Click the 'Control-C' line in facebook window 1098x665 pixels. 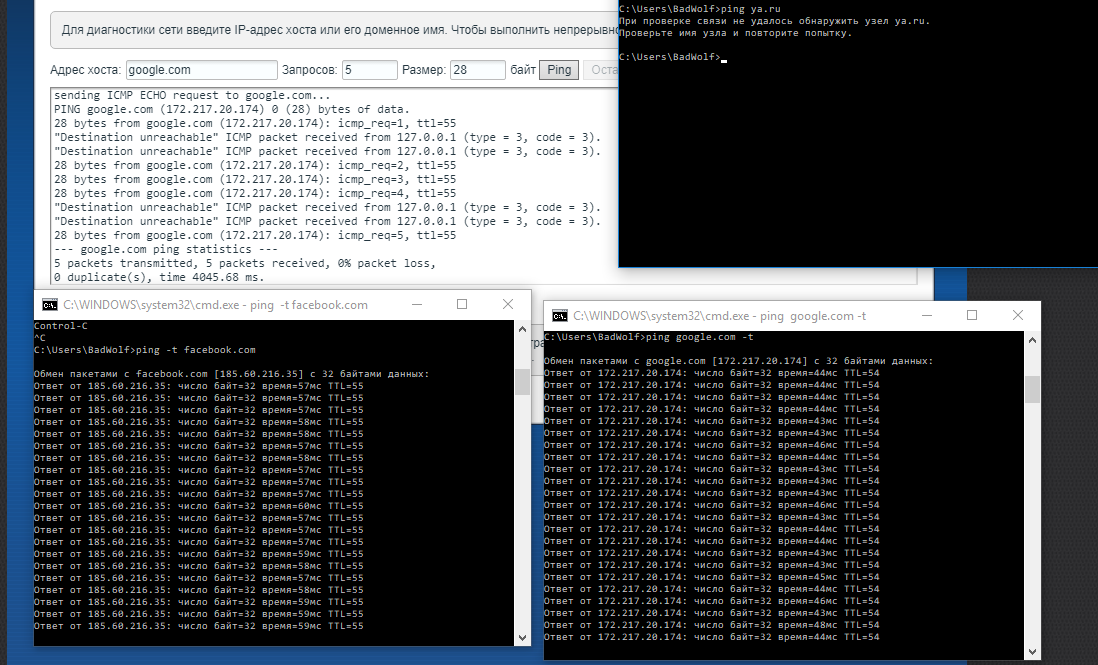(x=61, y=326)
